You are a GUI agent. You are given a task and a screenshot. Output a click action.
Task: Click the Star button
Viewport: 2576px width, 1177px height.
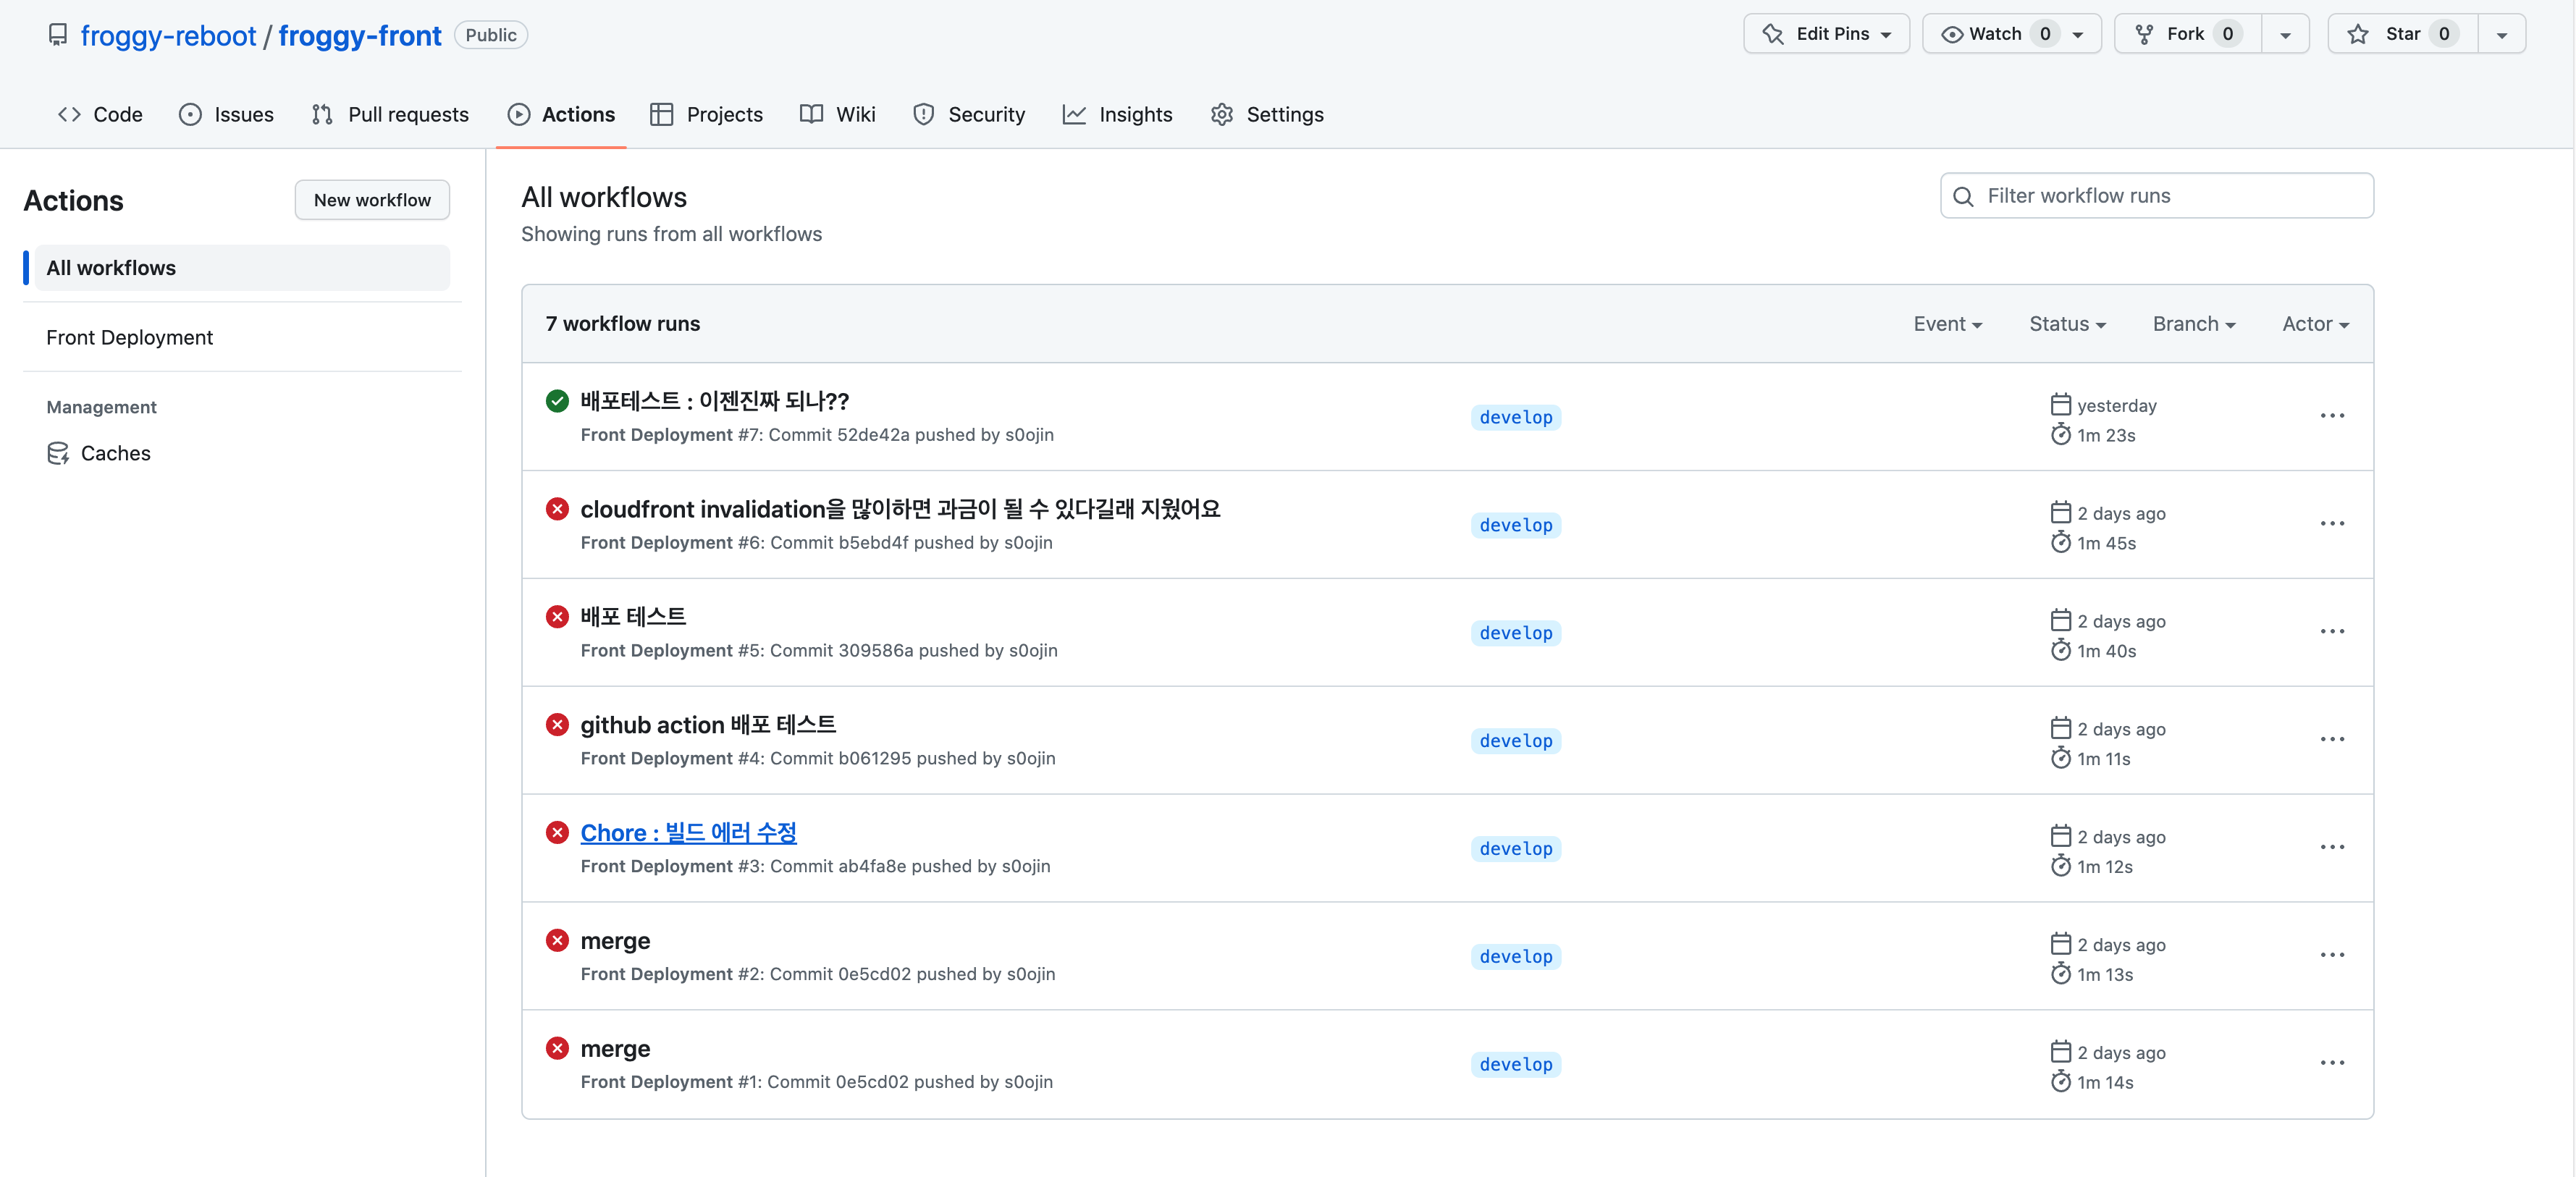click(x=2402, y=34)
